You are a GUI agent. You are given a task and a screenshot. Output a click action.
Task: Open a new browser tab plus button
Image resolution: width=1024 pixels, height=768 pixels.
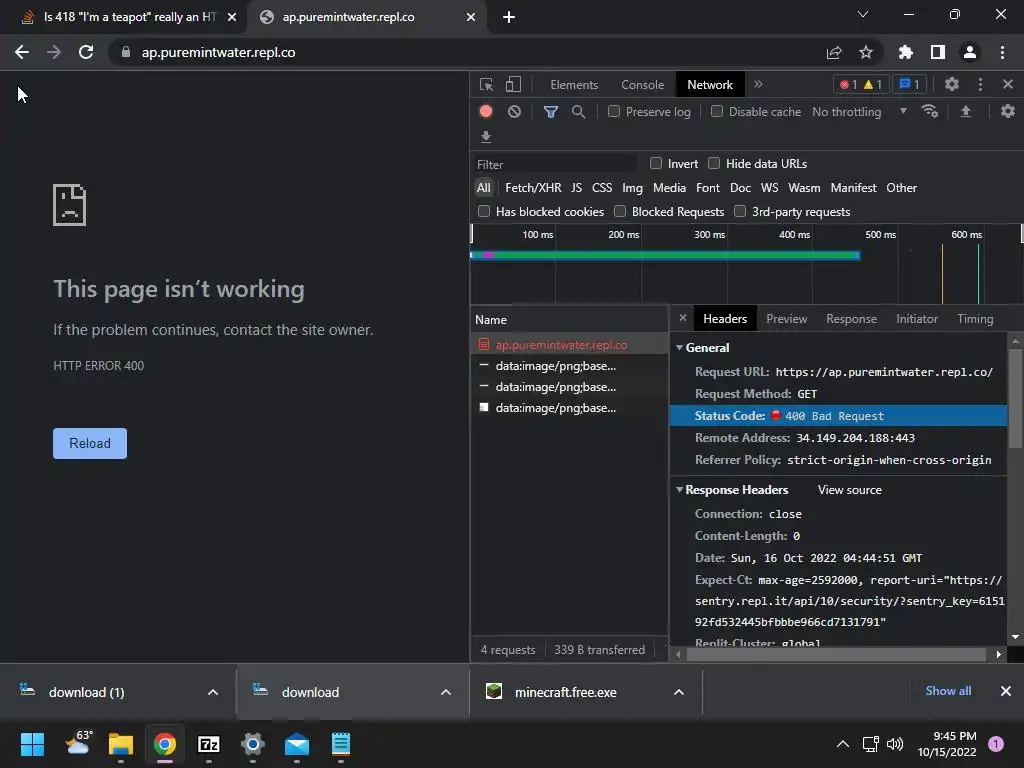(x=509, y=17)
